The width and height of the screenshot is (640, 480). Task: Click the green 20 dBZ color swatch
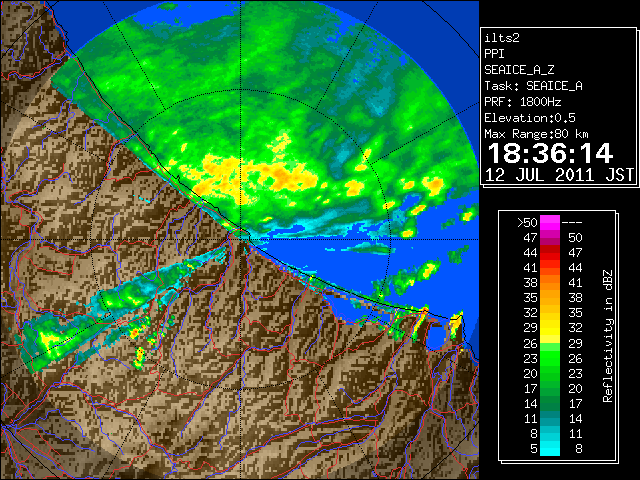(x=550, y=373)
